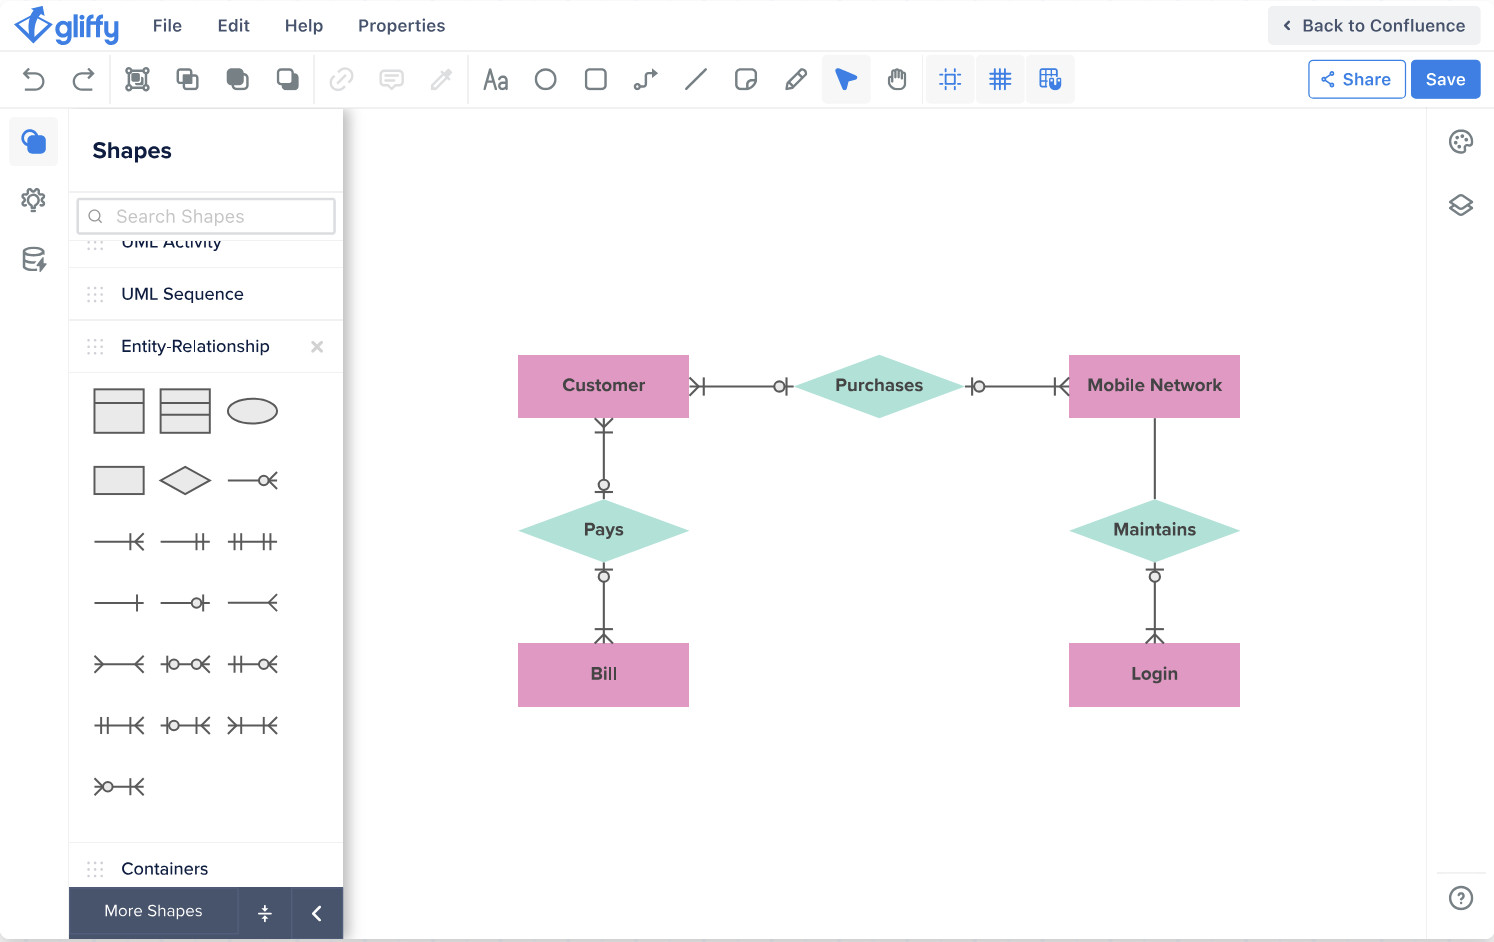
Task: Toggle snap to grid button
Action: [x=1050, y=80]
